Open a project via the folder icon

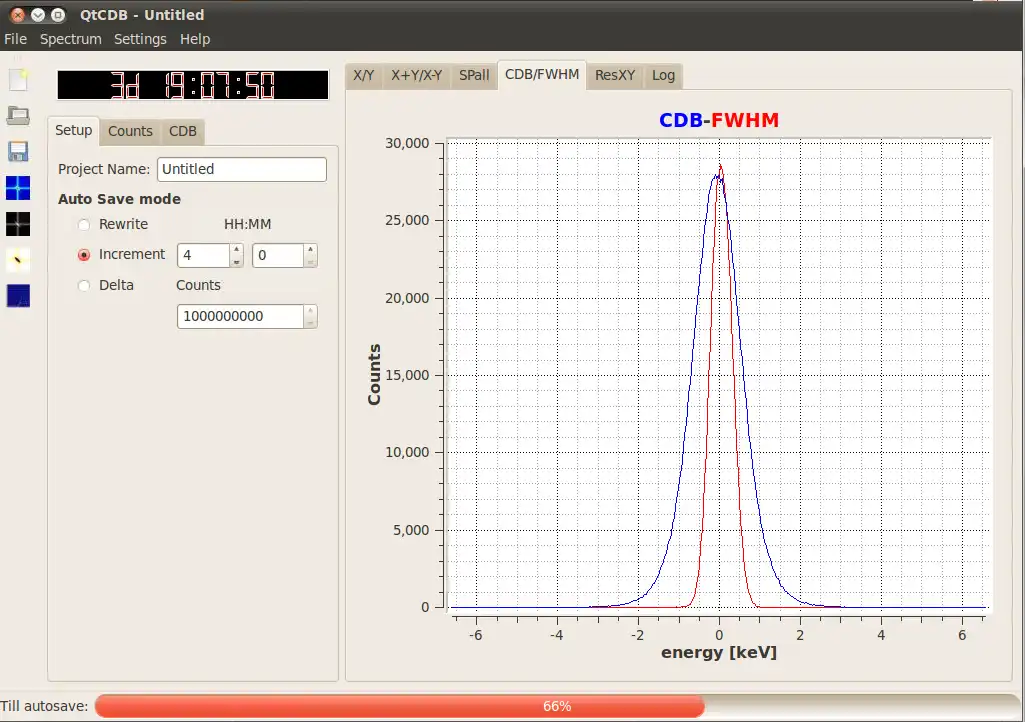pyautogui.click(x=18, y=116)
